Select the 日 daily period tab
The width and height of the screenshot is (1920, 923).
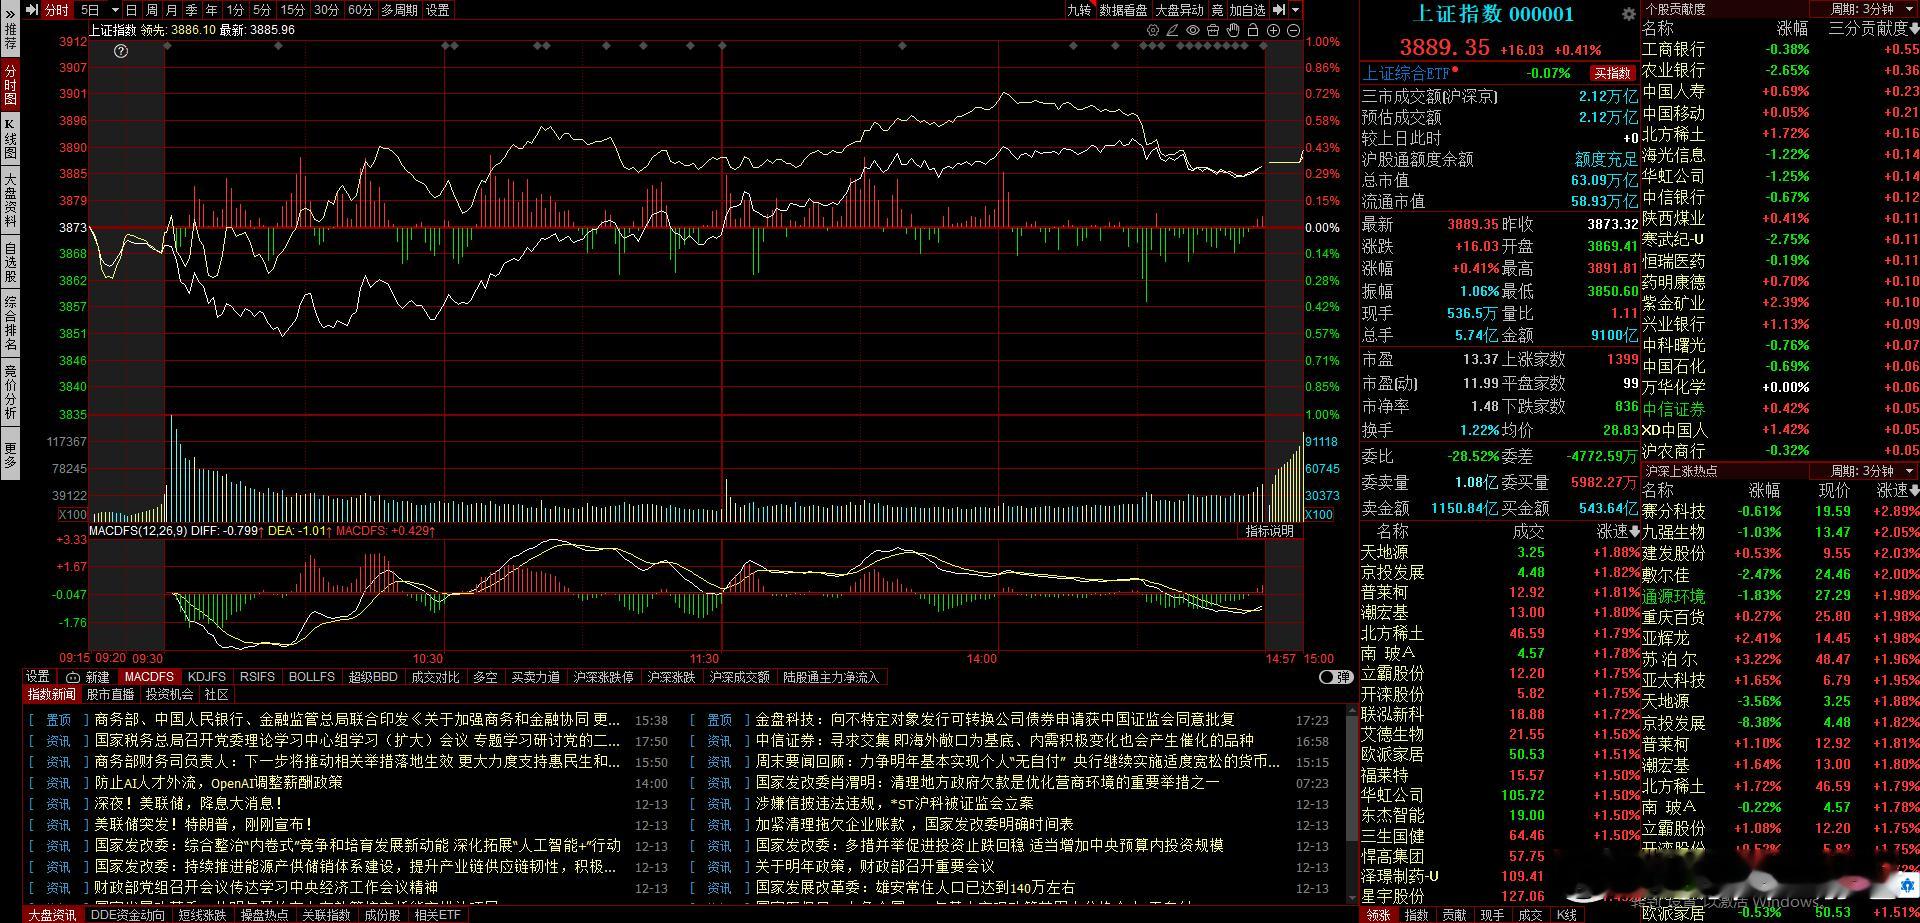coord(131,10)
